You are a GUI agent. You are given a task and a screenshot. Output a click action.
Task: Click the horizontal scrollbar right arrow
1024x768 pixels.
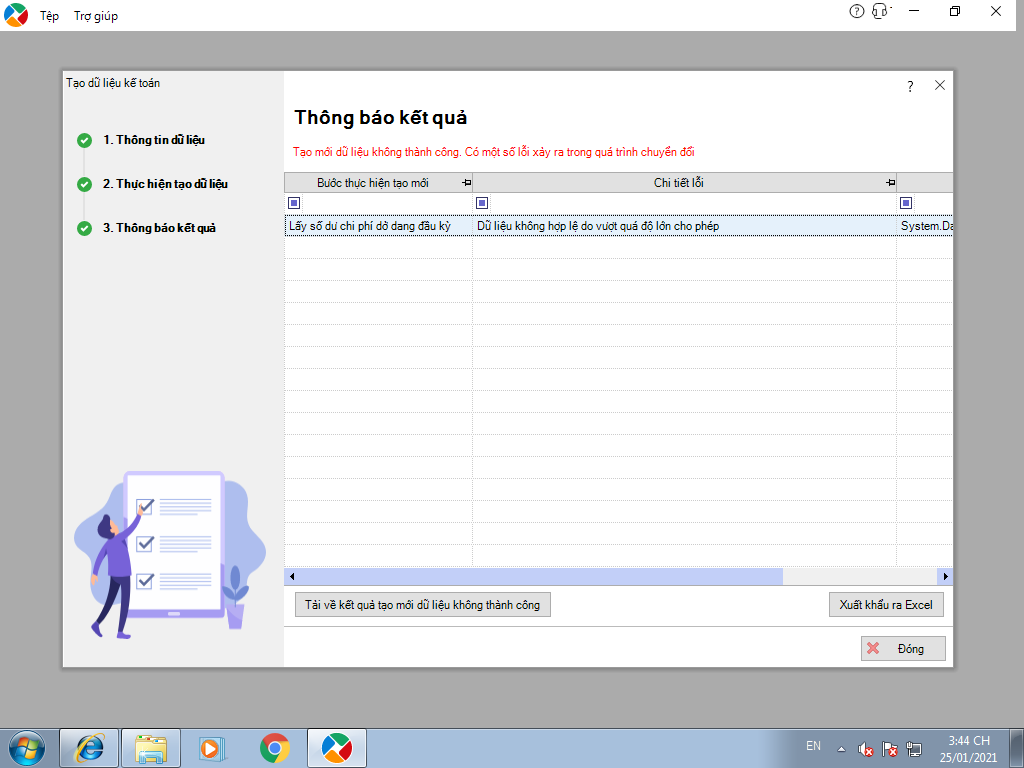[x=946, y=577]
